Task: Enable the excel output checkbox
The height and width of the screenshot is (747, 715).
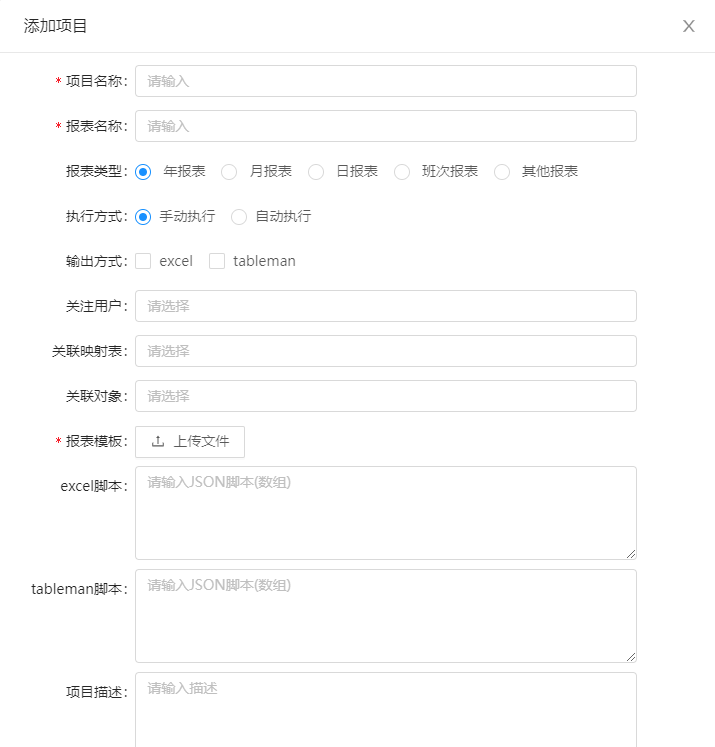Action: [143, 261]
